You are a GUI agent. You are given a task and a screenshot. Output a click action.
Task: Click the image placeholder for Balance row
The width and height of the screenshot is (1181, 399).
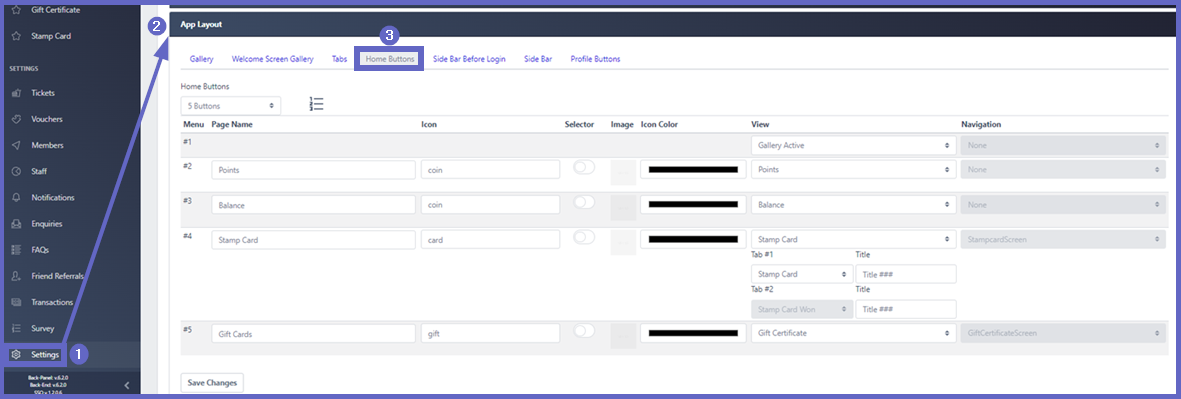[x=623, y=207]
